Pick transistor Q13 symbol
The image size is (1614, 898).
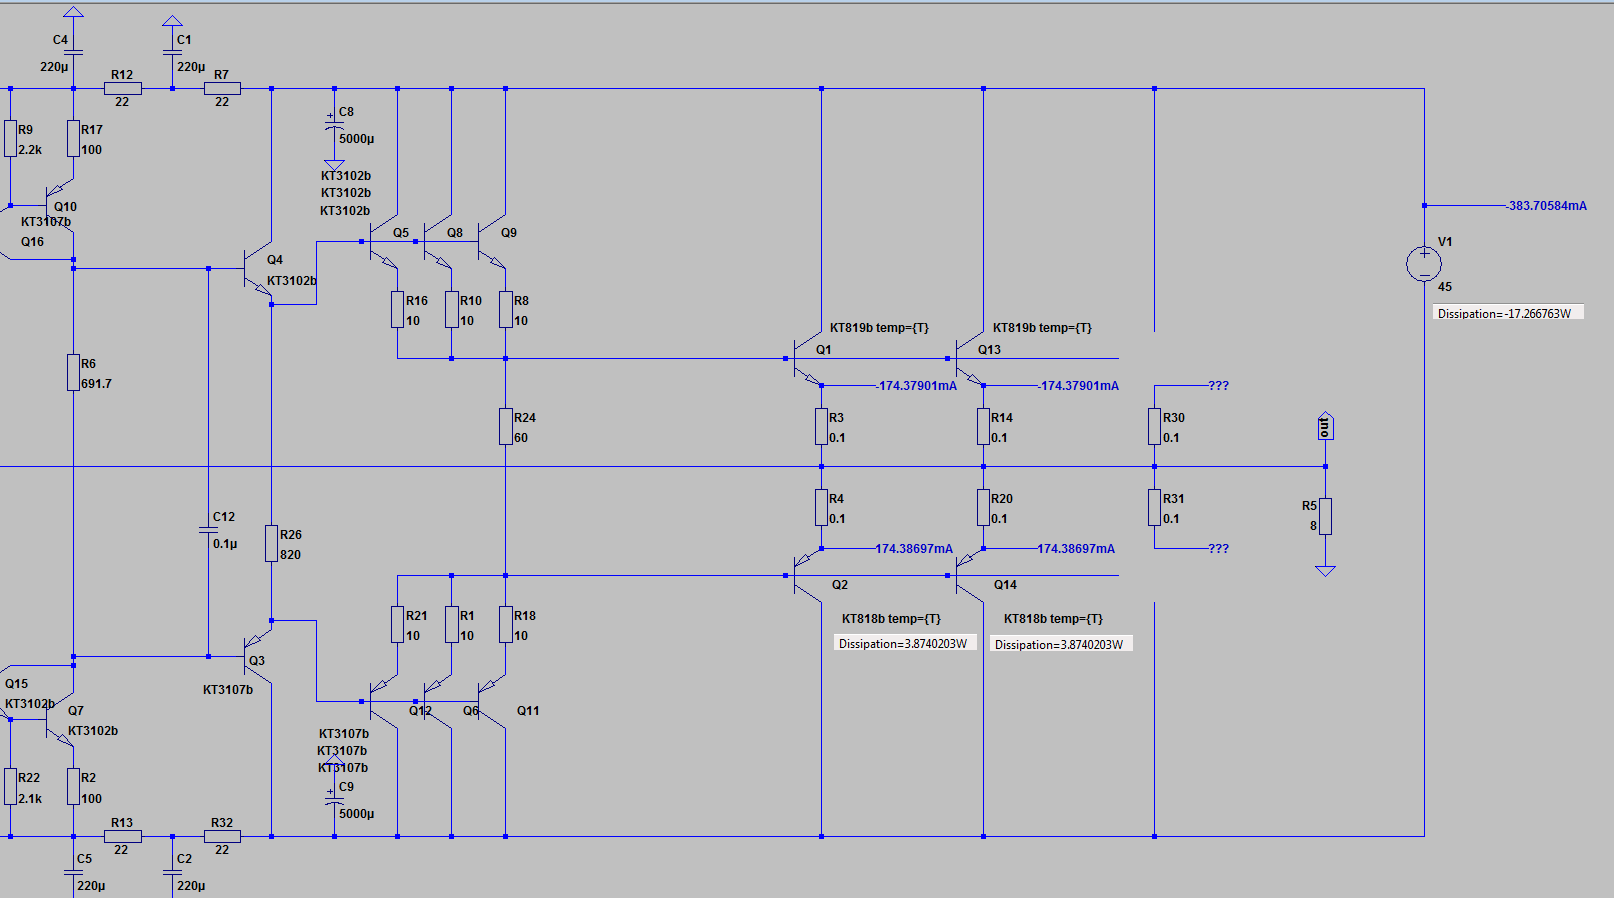(968, 359)
